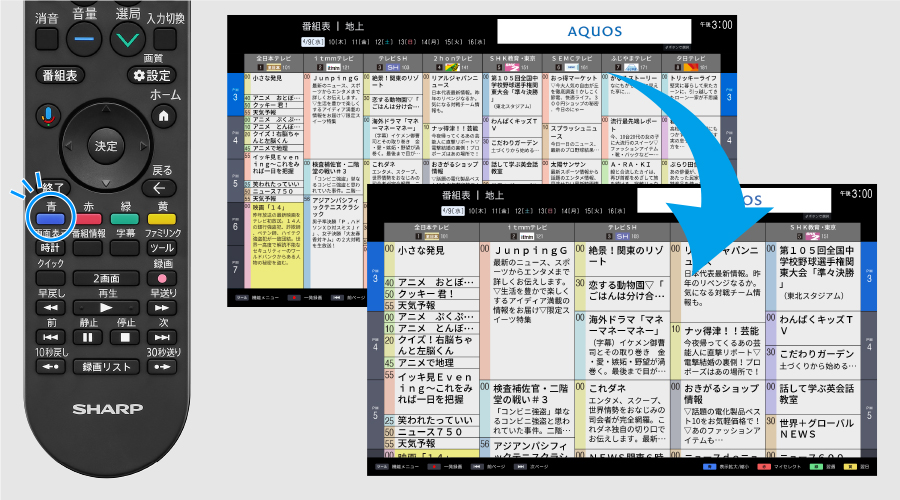Open the 録画リスト recordings list button
This screenshot has height=500, width=900.
(106, 367)
